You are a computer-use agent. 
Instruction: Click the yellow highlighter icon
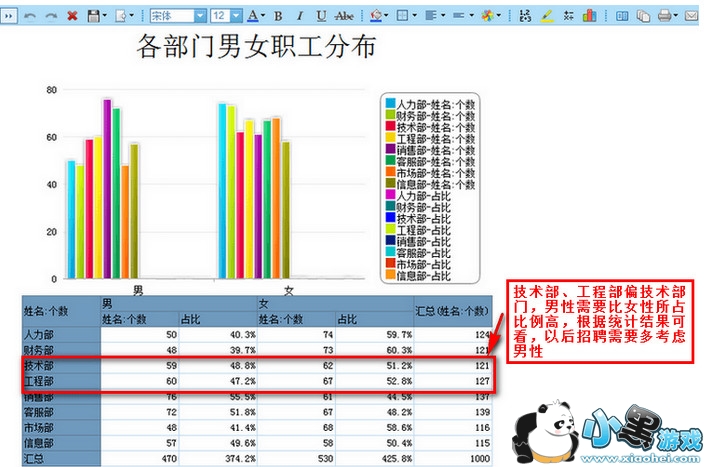[547, 16]
